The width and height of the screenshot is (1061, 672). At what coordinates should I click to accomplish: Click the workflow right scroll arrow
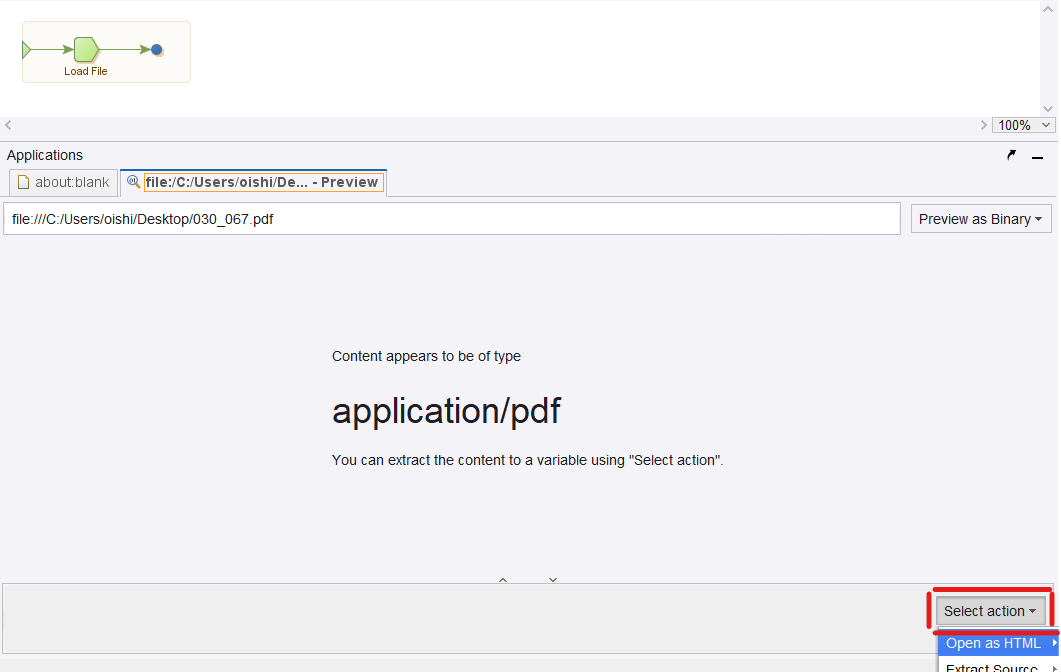[x=983, y=125]
